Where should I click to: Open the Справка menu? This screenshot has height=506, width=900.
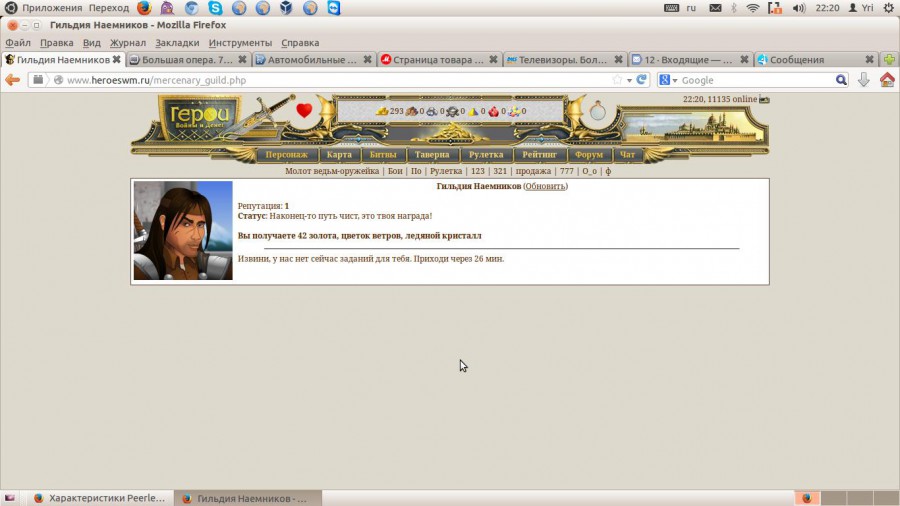[x=300, y=42]
